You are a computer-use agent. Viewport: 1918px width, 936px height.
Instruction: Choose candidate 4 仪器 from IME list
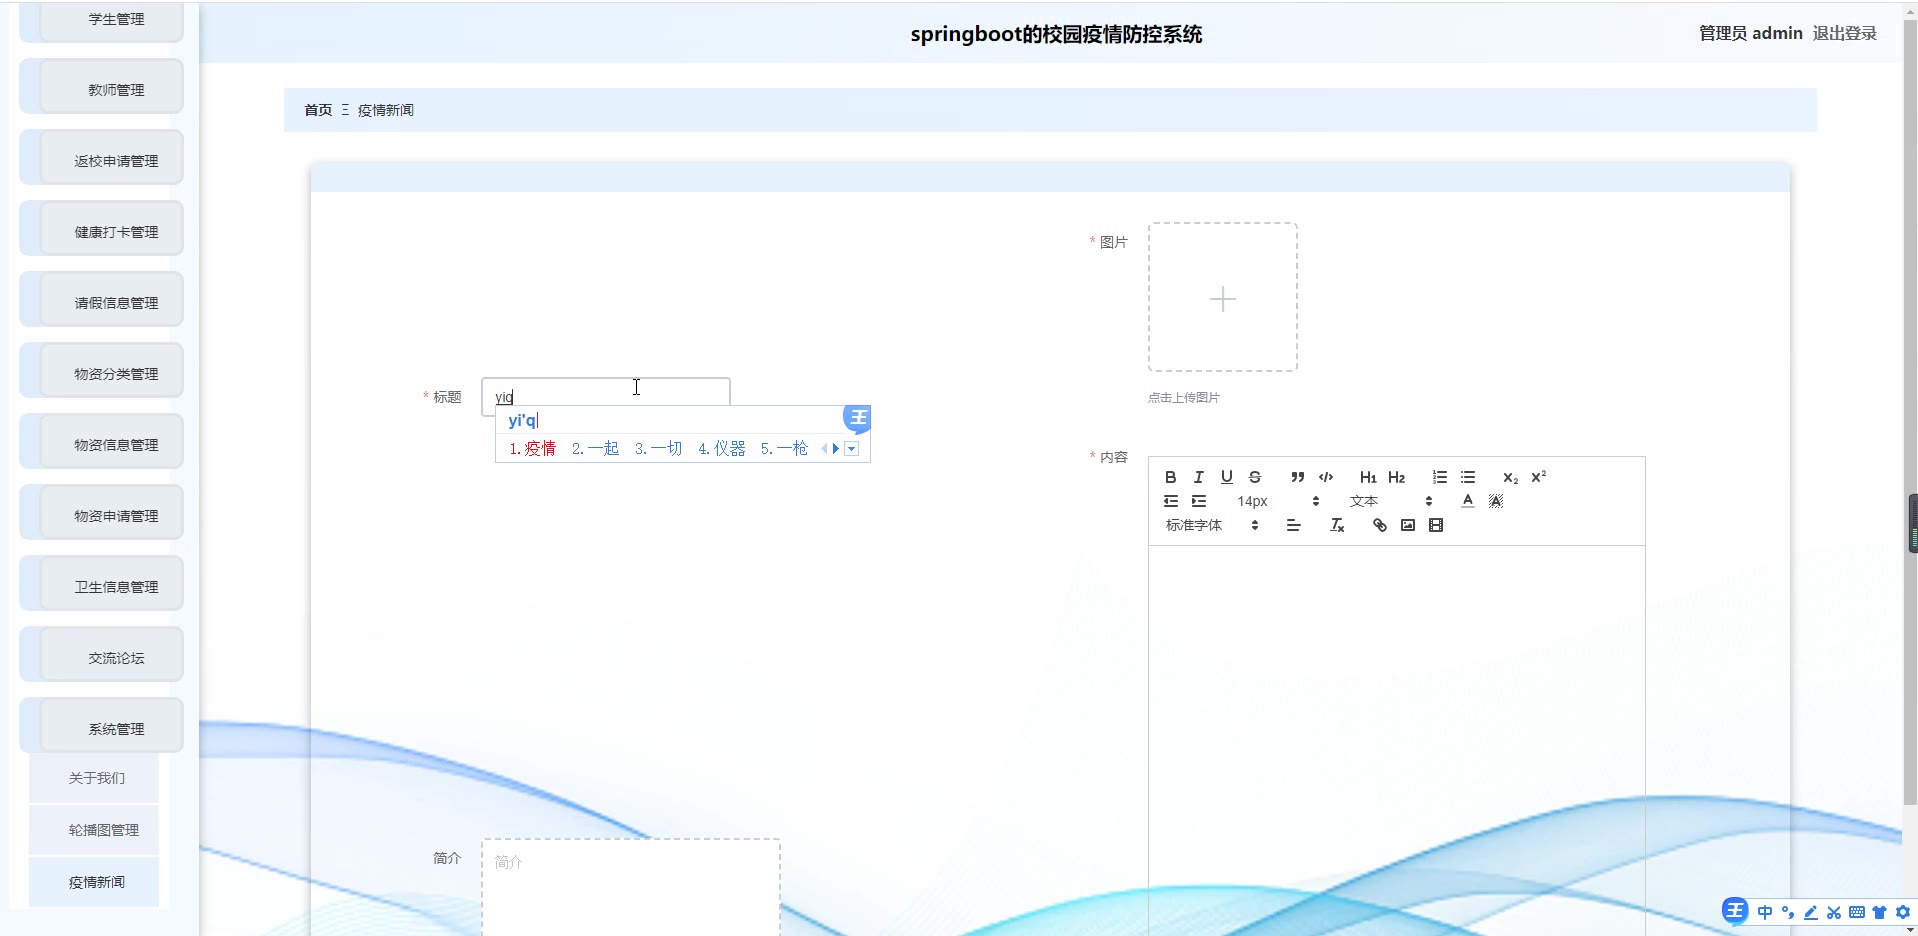pos(721,449)
